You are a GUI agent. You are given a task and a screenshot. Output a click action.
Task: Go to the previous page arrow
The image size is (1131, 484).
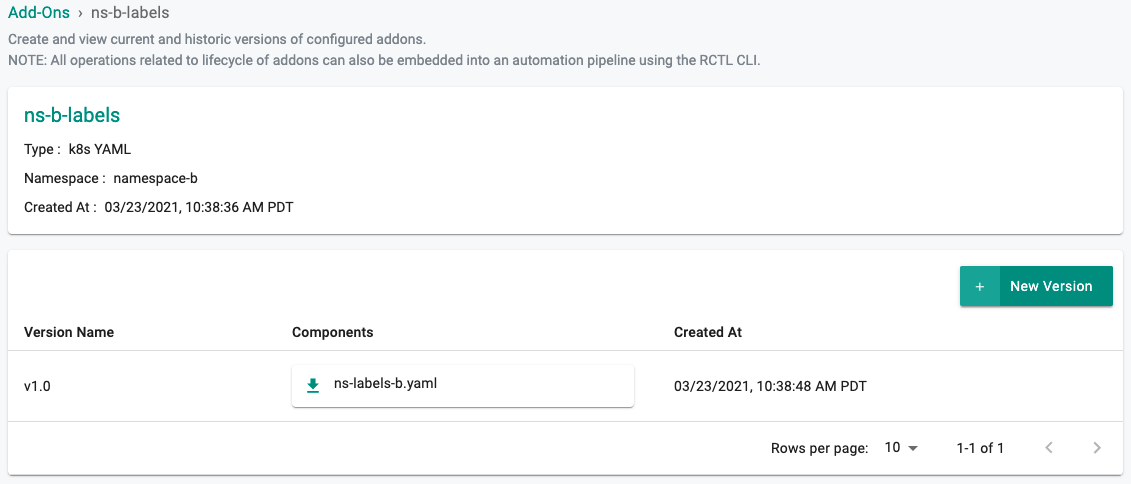coord(1049,448)
